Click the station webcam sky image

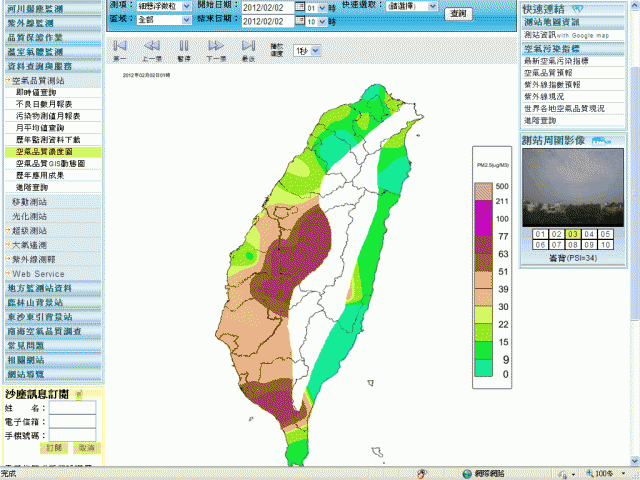[573, 187]
